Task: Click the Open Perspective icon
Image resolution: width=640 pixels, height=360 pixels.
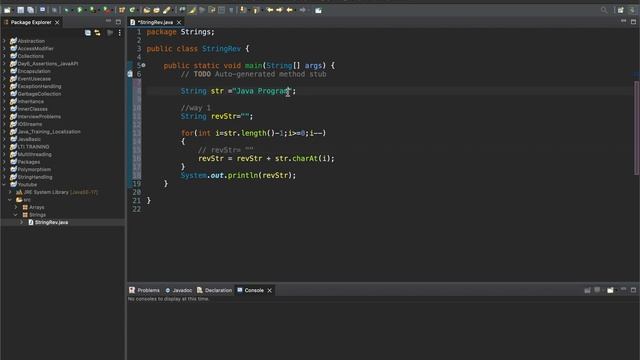Action: point(620,10)
